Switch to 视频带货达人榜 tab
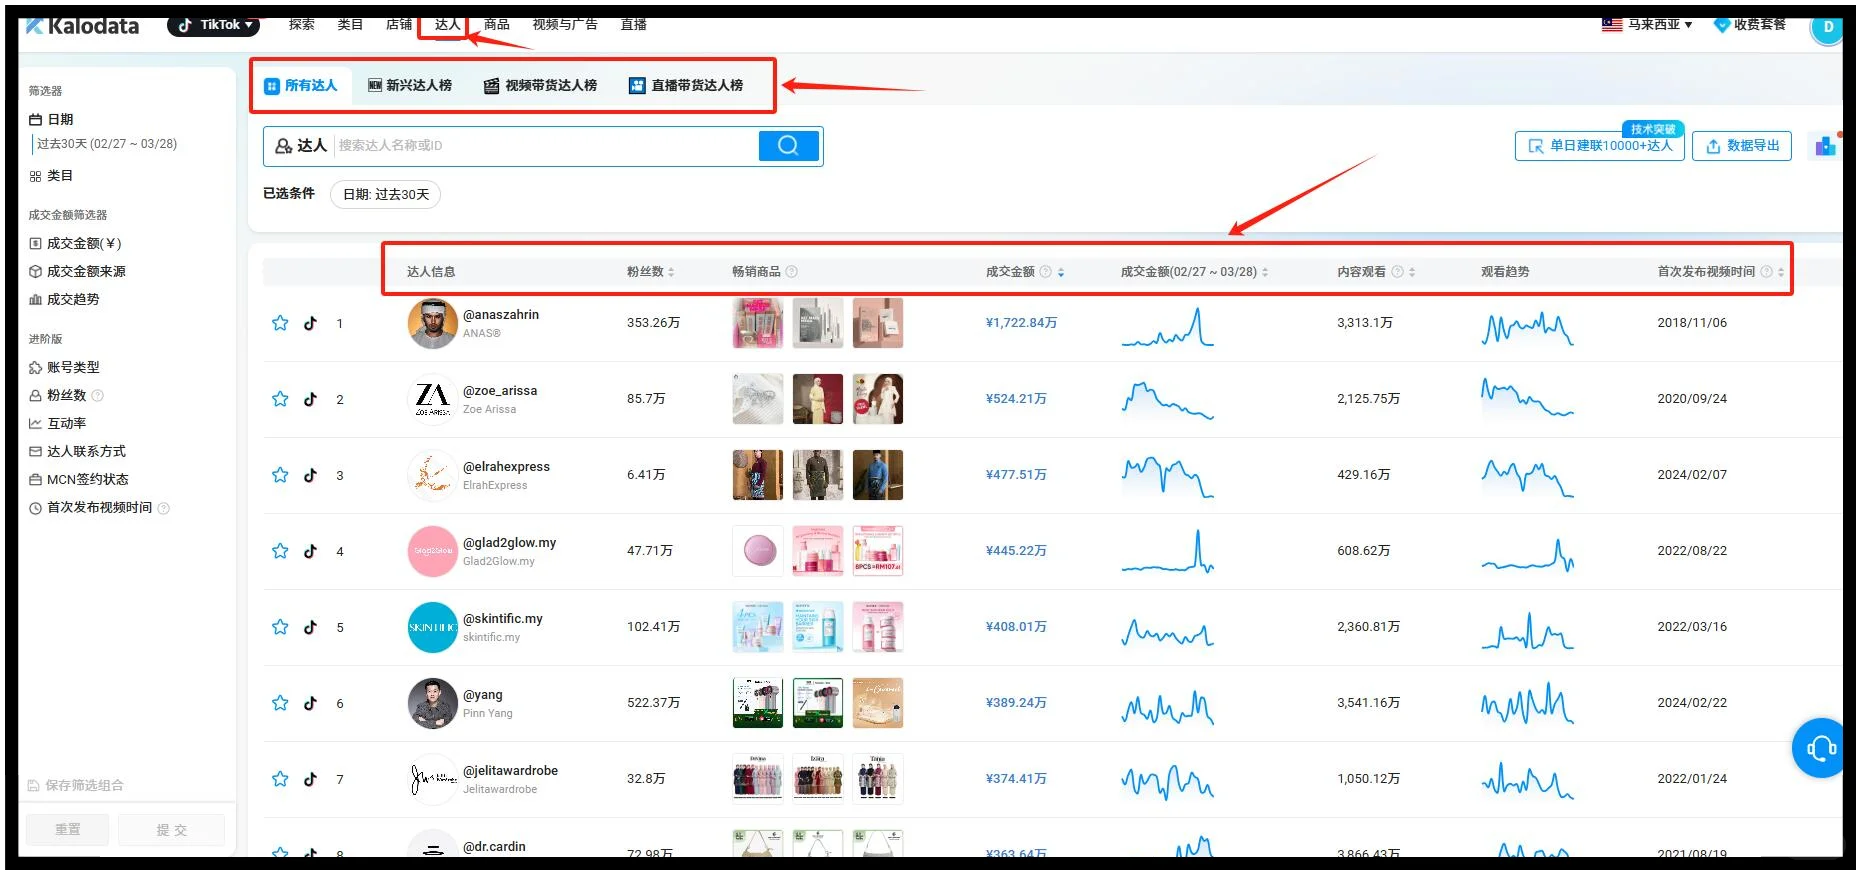Screen dimensions: 1861x875 [x=541, y=86]
